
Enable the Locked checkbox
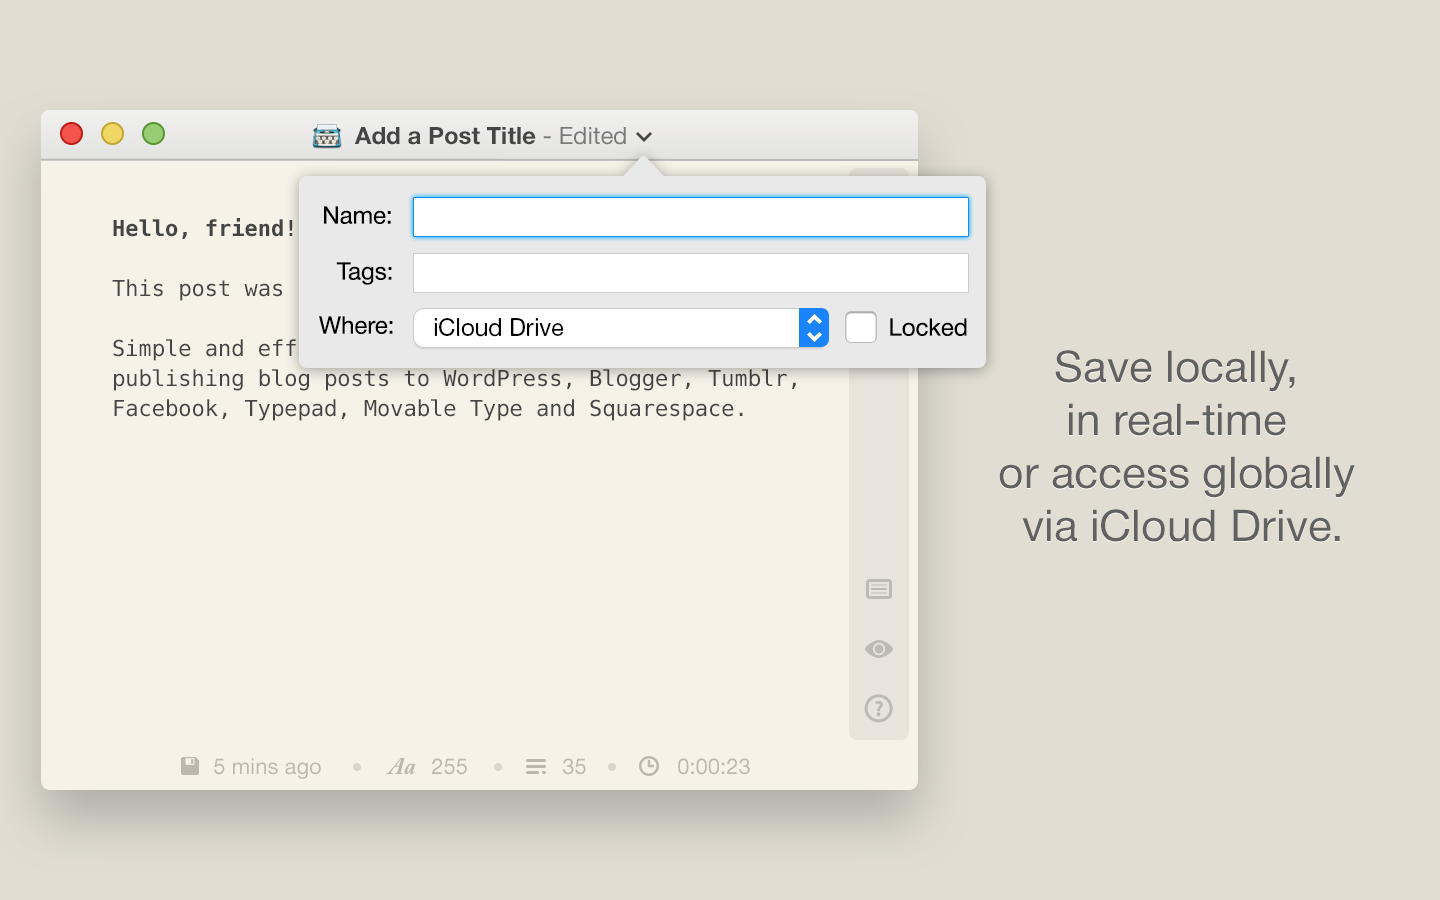860,327
